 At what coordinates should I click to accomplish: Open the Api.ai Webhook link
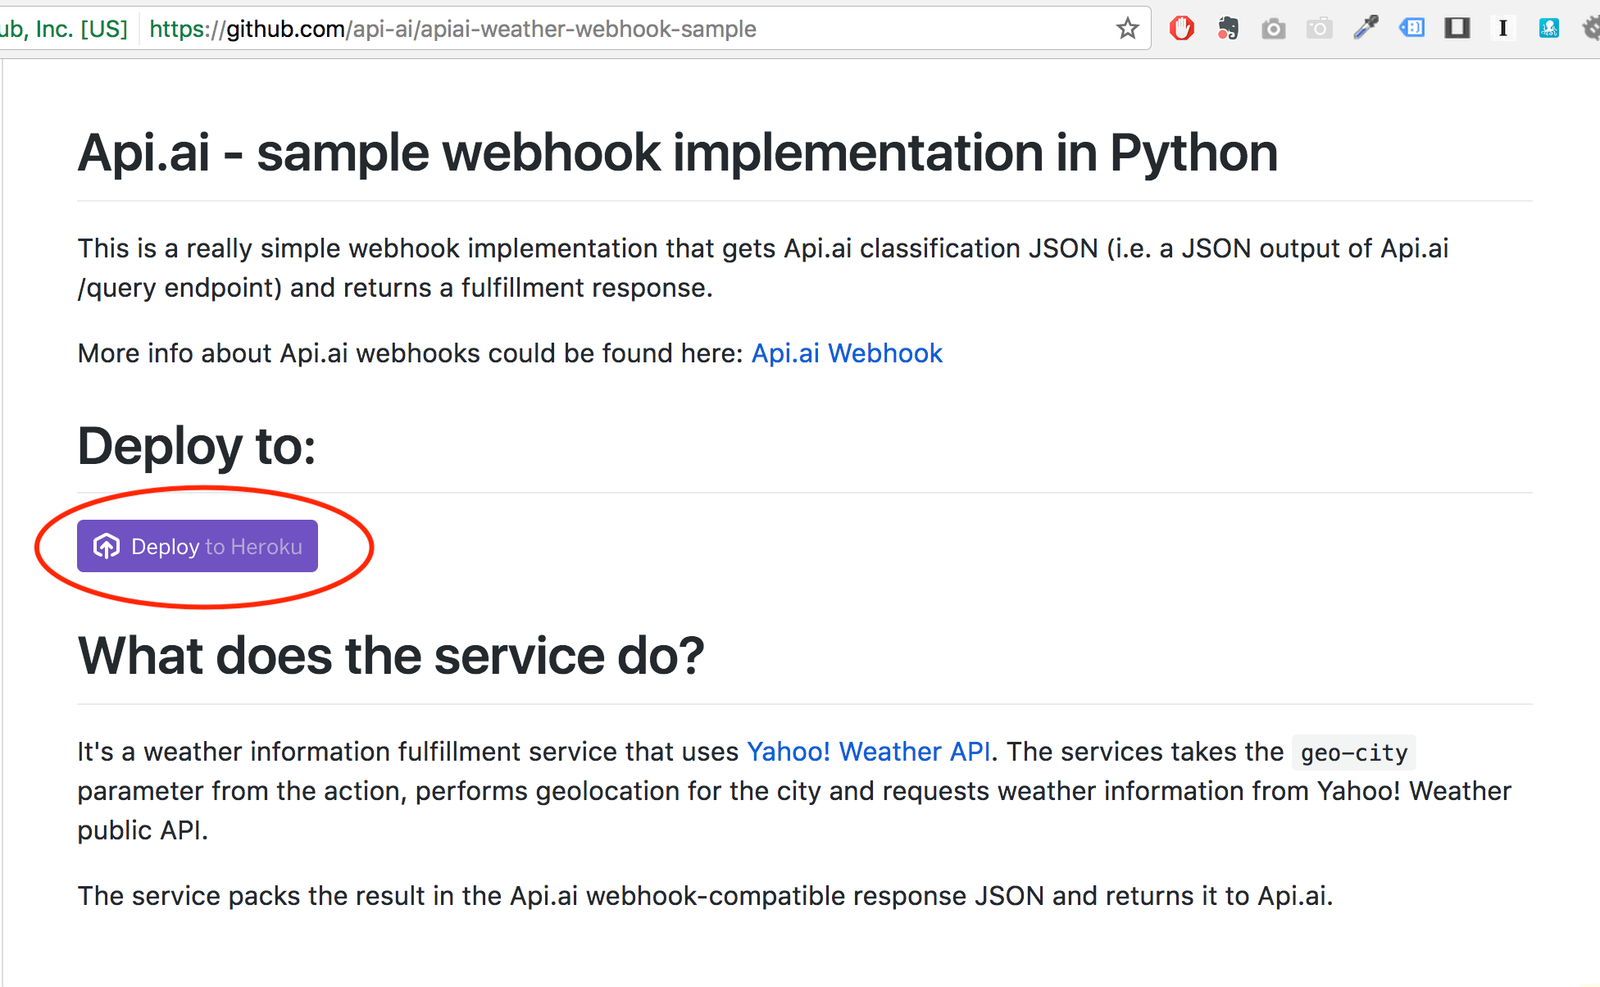click(x=847, y=354)
